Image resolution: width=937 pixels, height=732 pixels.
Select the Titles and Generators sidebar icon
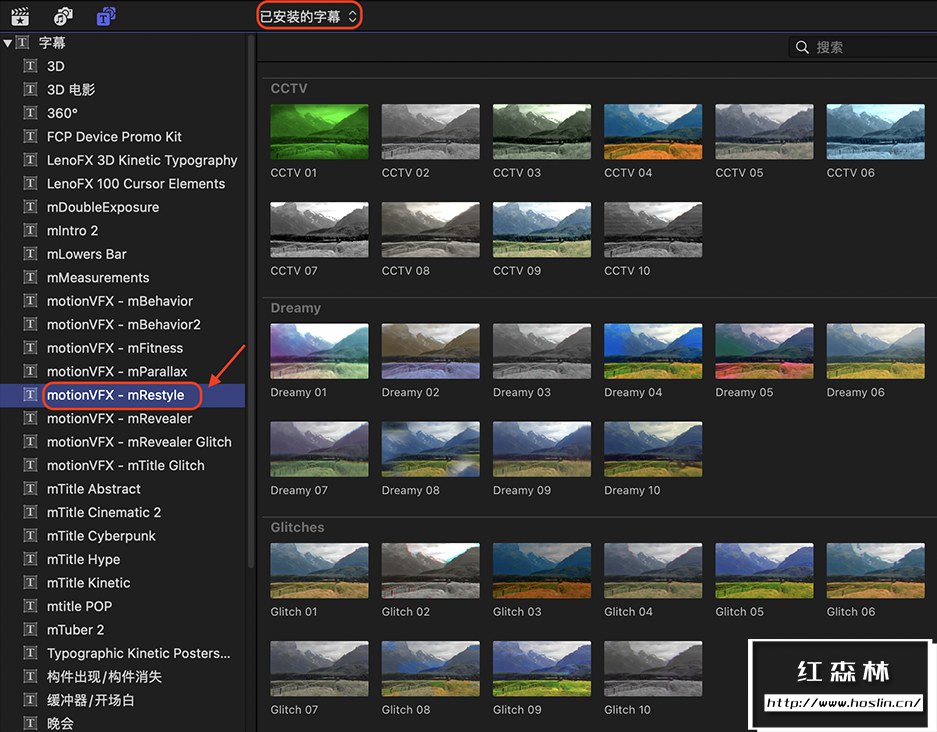106,16
